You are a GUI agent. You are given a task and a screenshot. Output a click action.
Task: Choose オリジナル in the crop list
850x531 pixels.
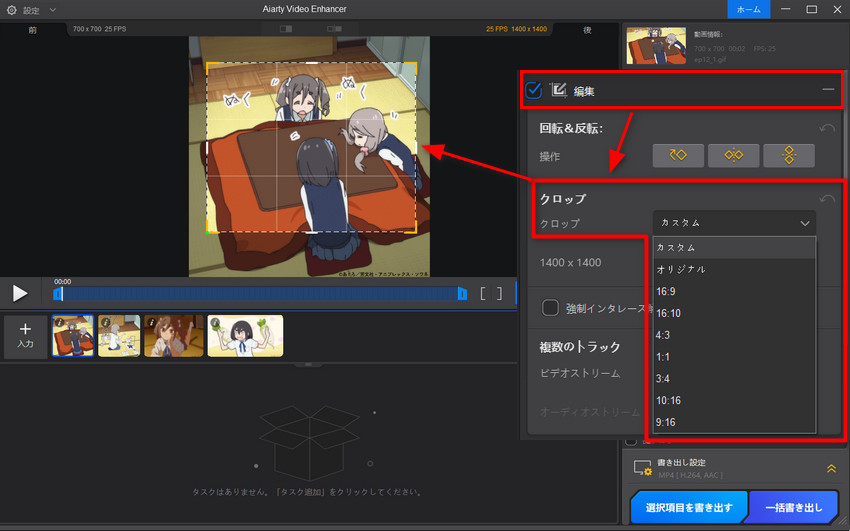[734, 269]
